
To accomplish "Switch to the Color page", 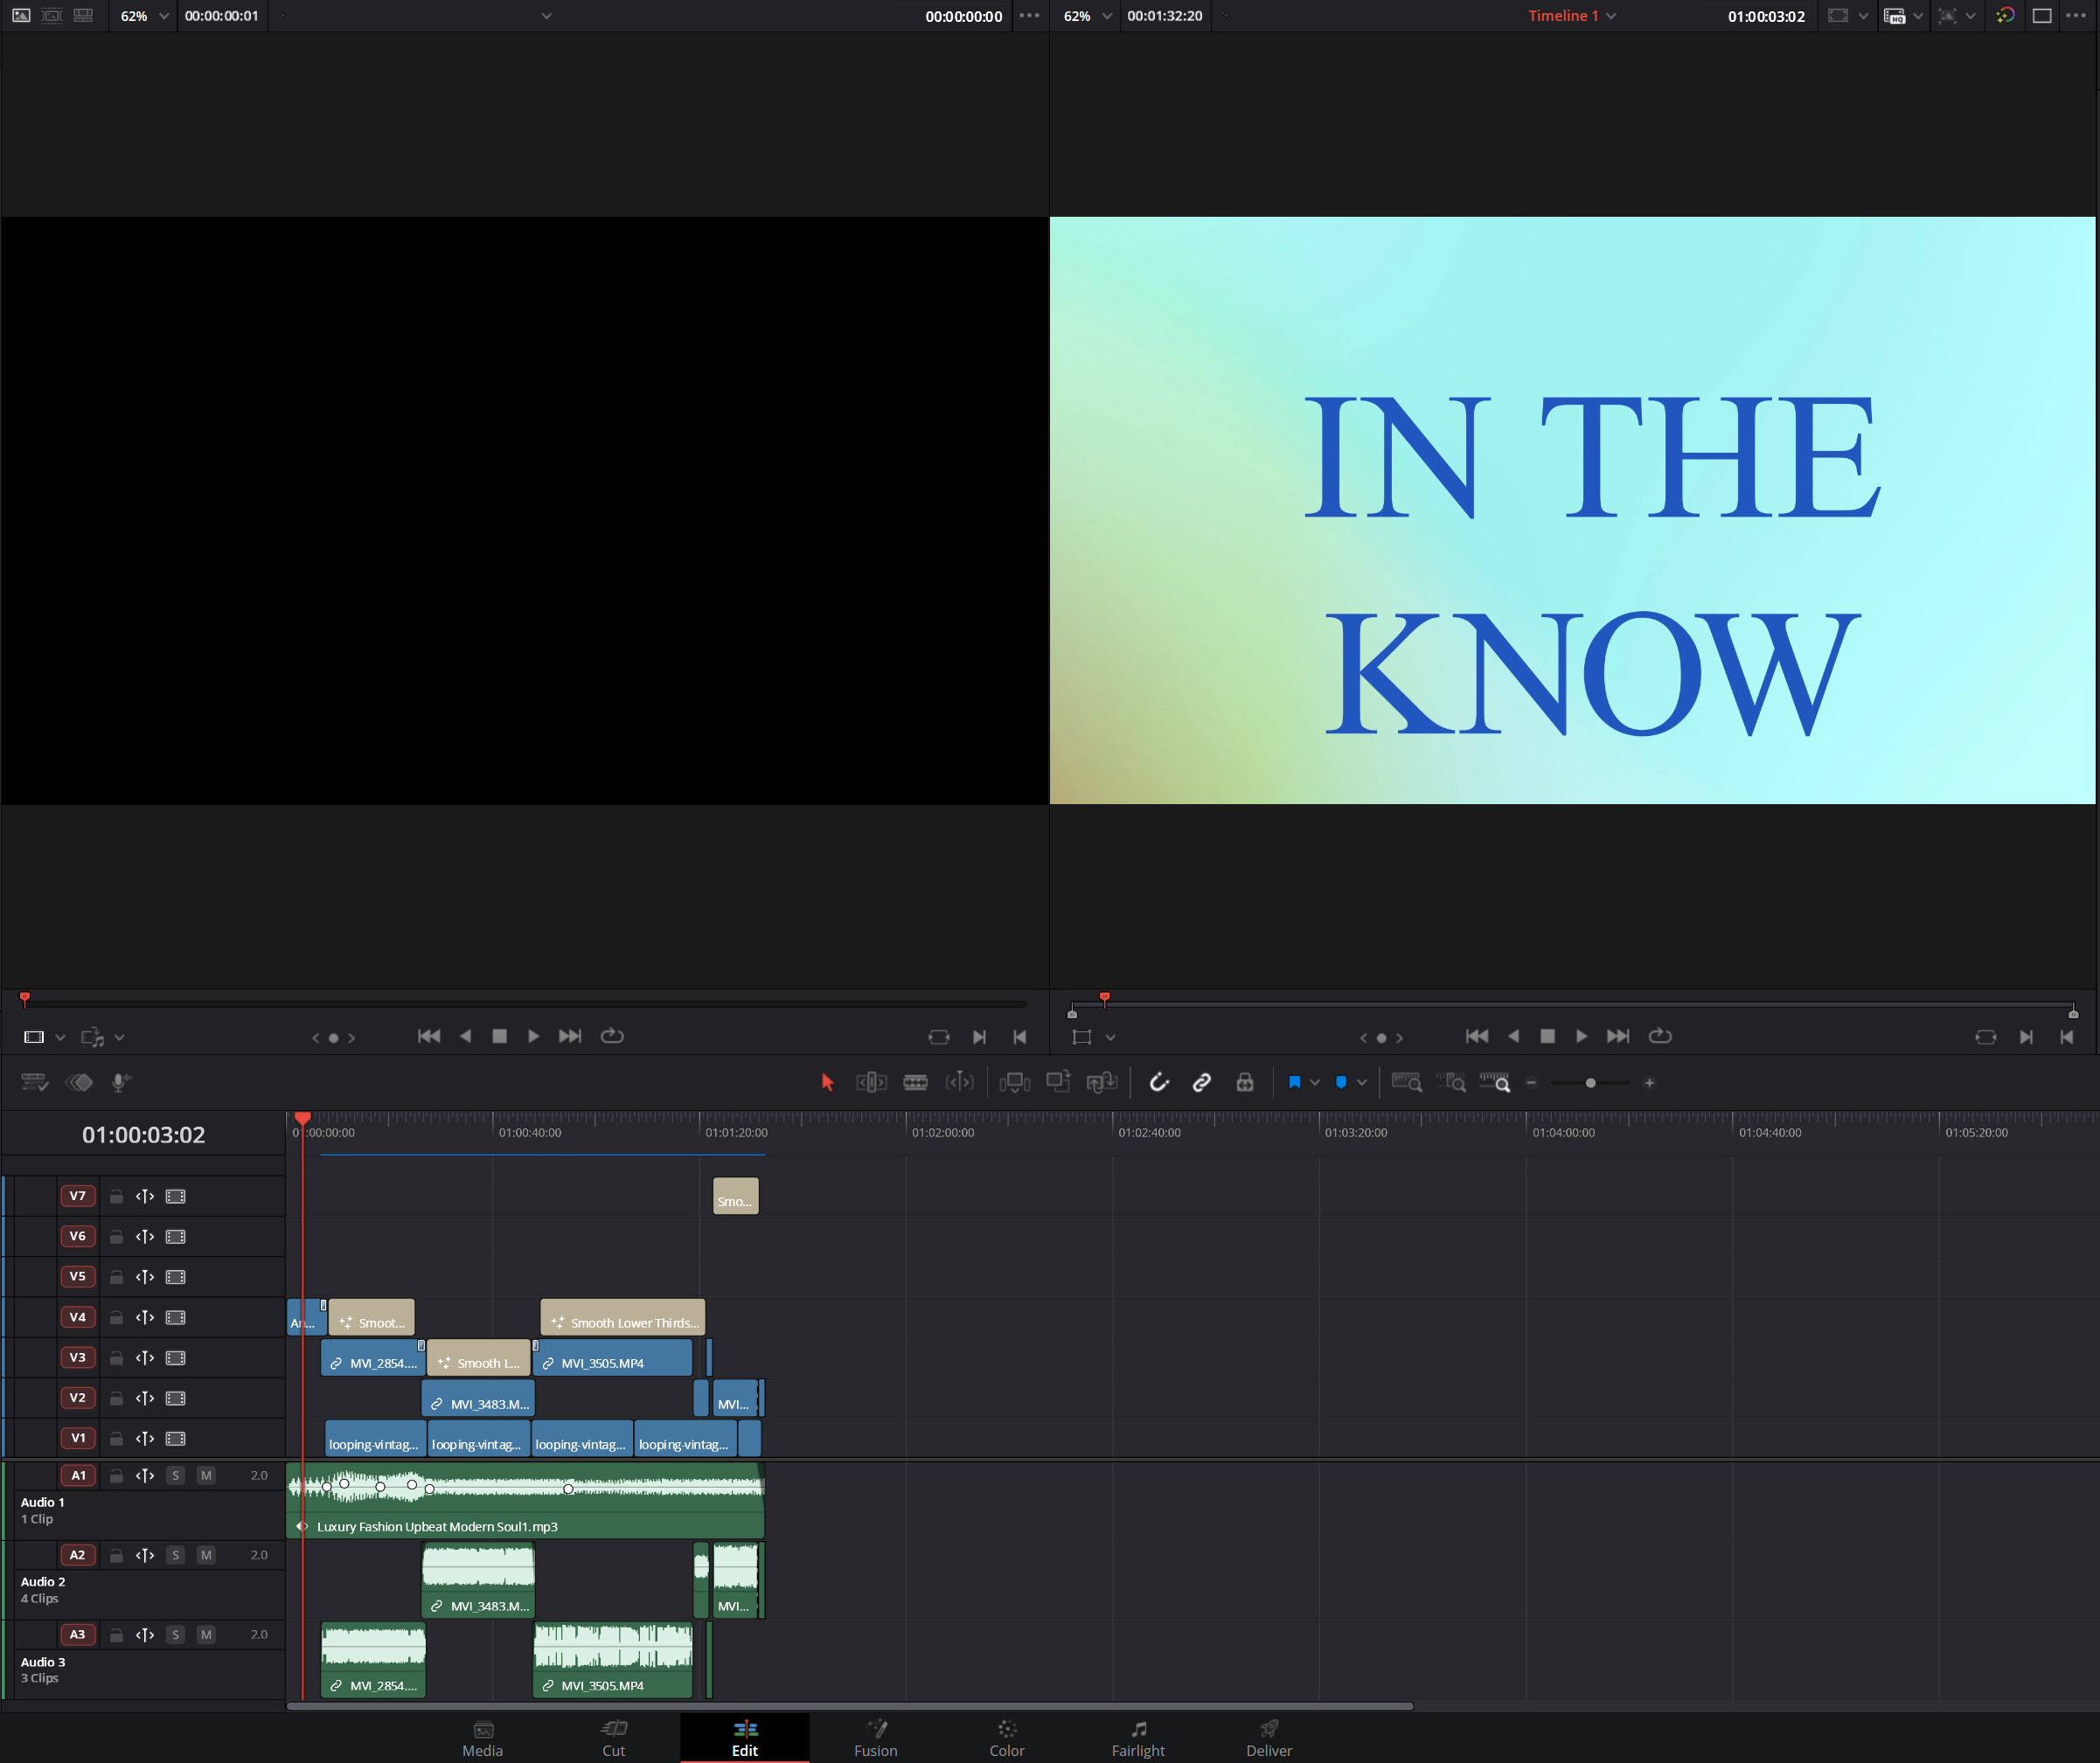I will [1007, 1739].
